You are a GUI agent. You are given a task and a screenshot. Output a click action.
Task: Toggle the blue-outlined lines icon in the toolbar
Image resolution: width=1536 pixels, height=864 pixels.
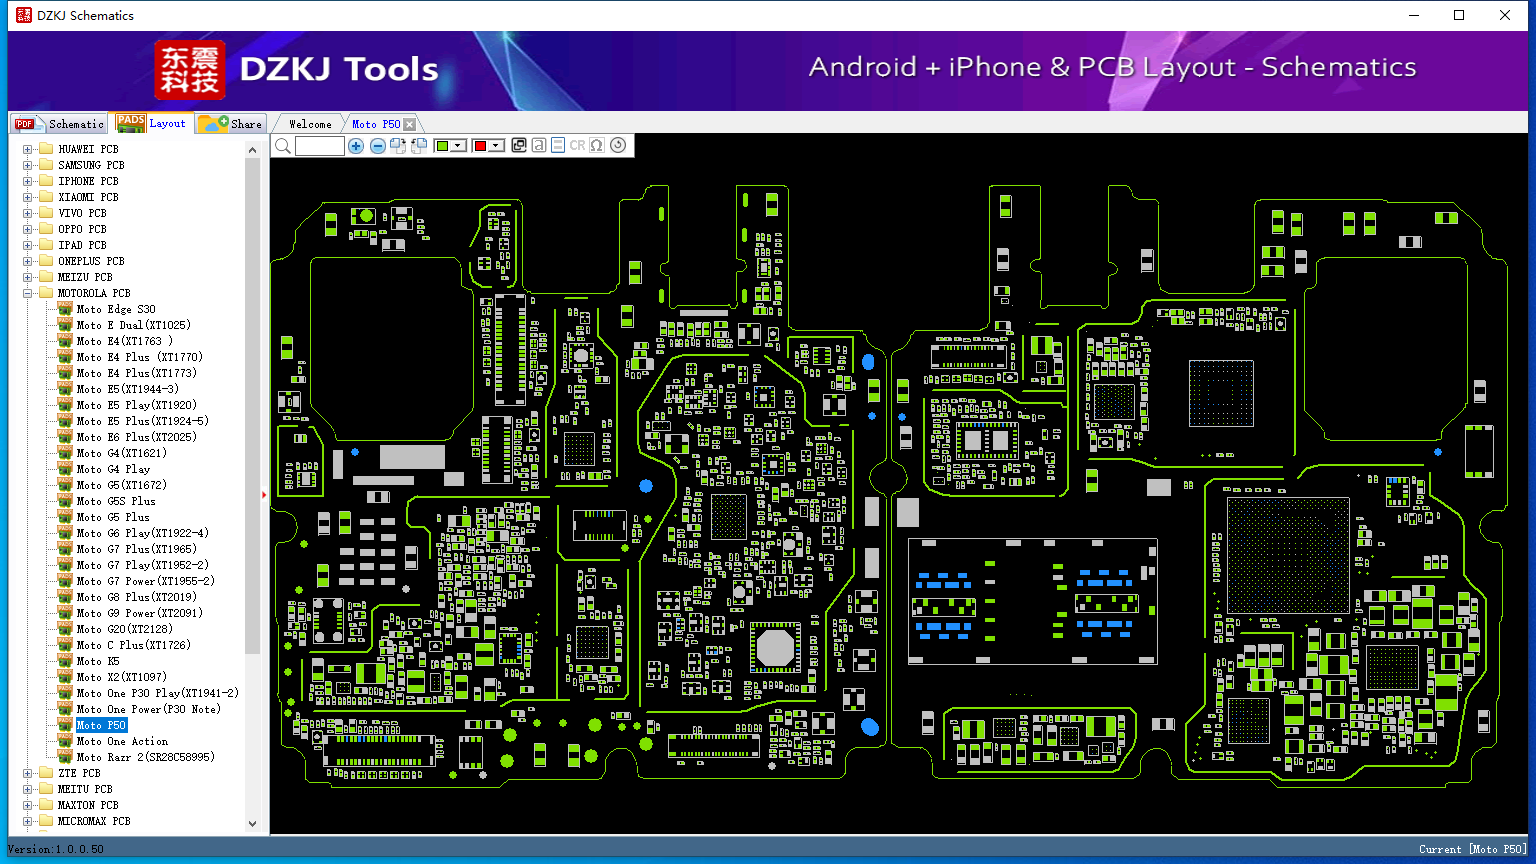pos(558,146)
